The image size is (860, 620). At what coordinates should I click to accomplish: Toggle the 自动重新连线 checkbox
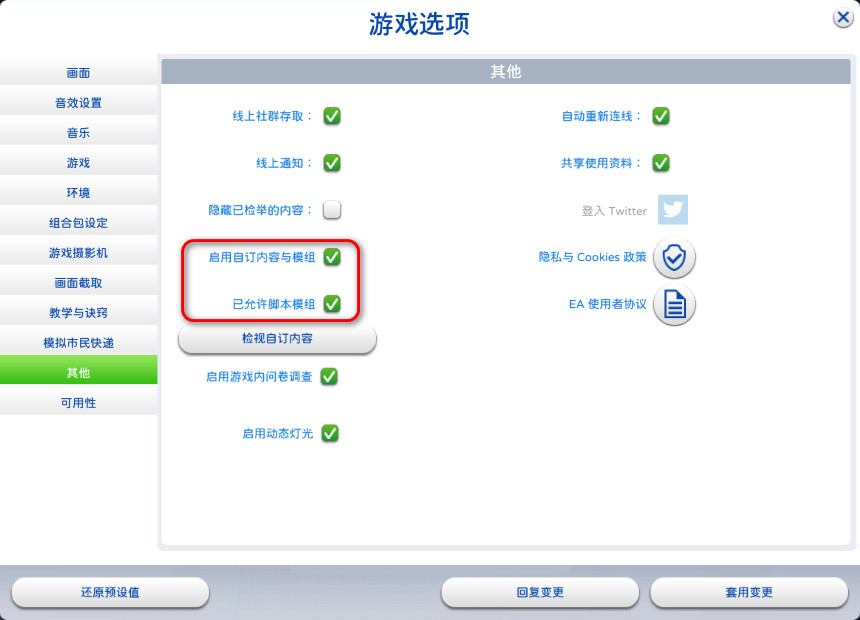pos(661,116)
